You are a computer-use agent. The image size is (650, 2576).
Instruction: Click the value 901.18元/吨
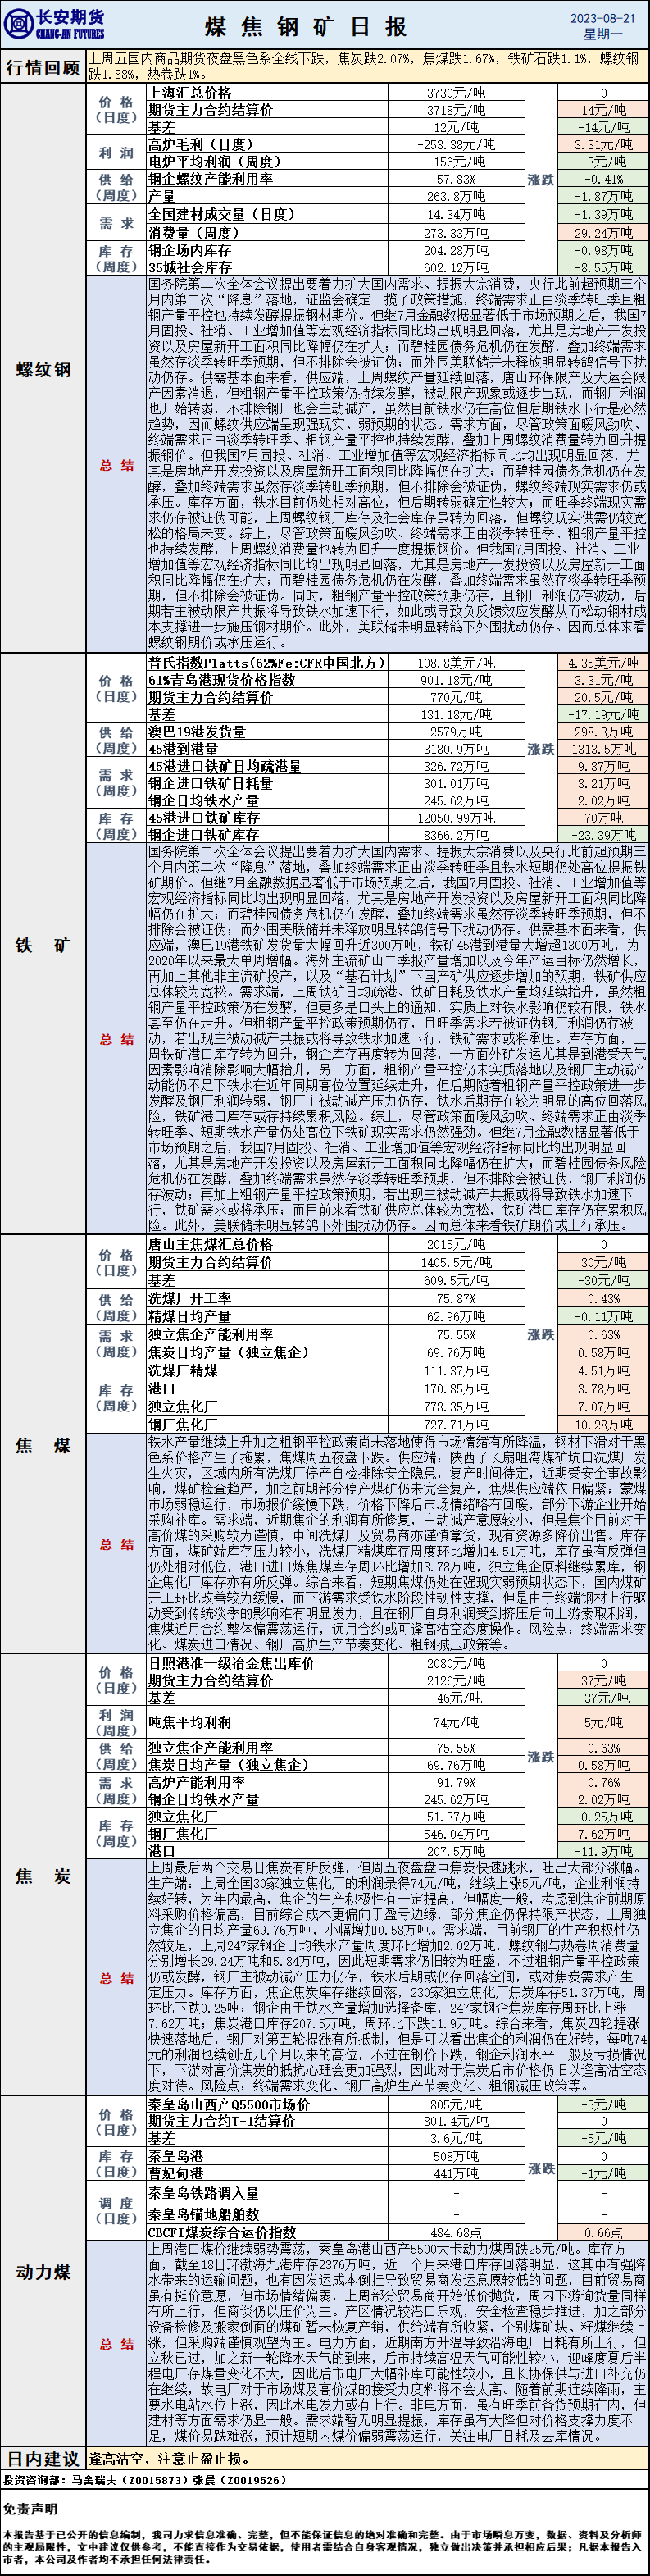coord(456,680)
